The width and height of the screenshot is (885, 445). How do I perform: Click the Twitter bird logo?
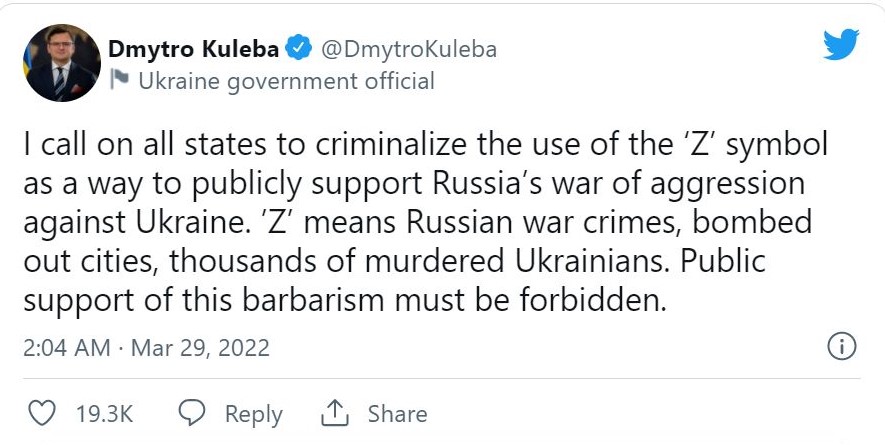coord(840,45)
